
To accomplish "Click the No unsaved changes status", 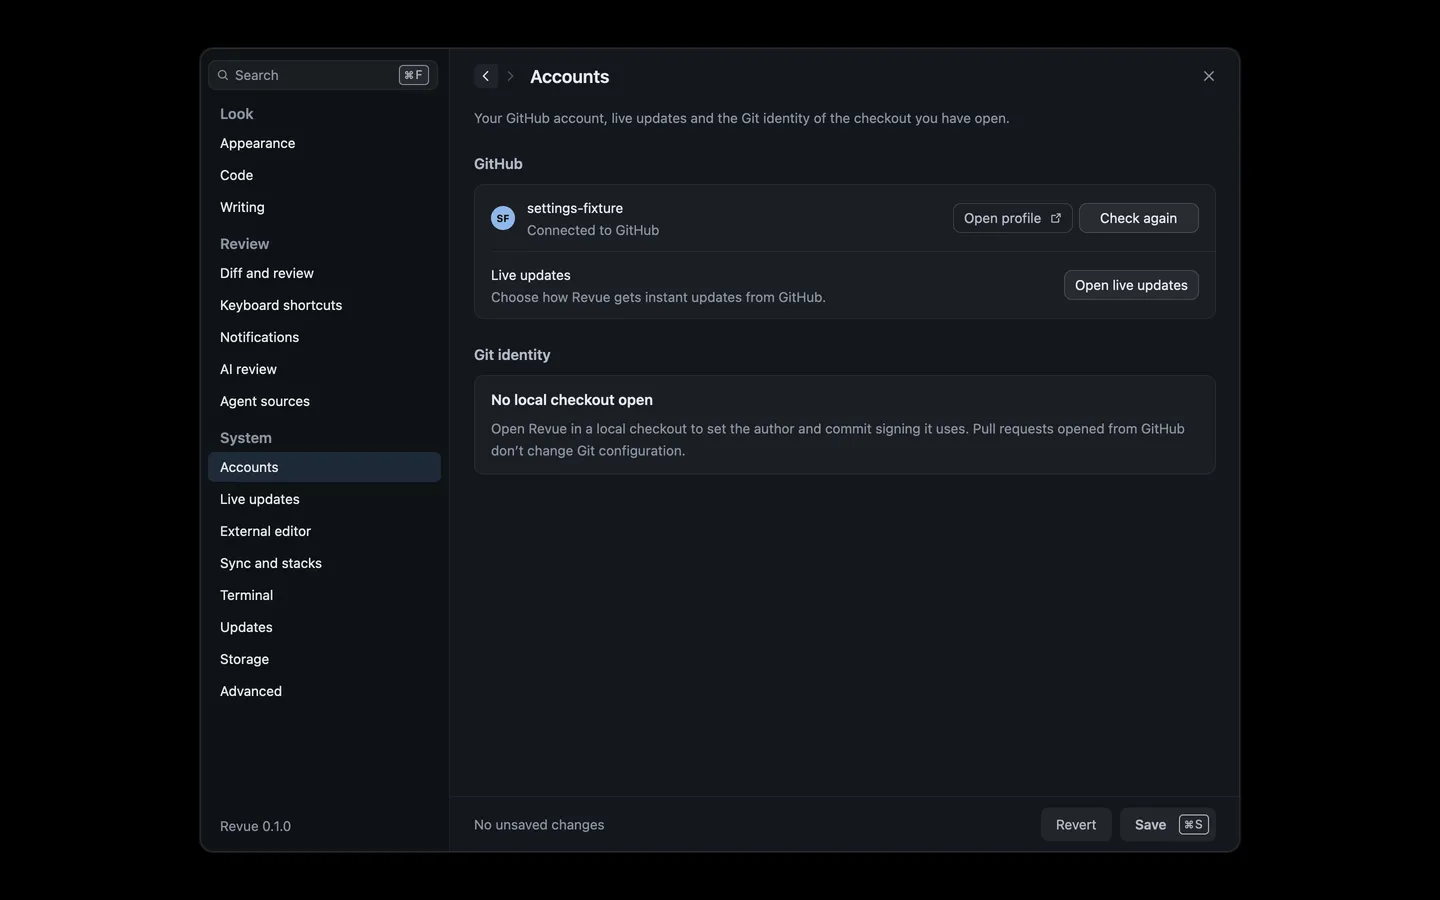I will pyautogui.click(x=539, y=825).
